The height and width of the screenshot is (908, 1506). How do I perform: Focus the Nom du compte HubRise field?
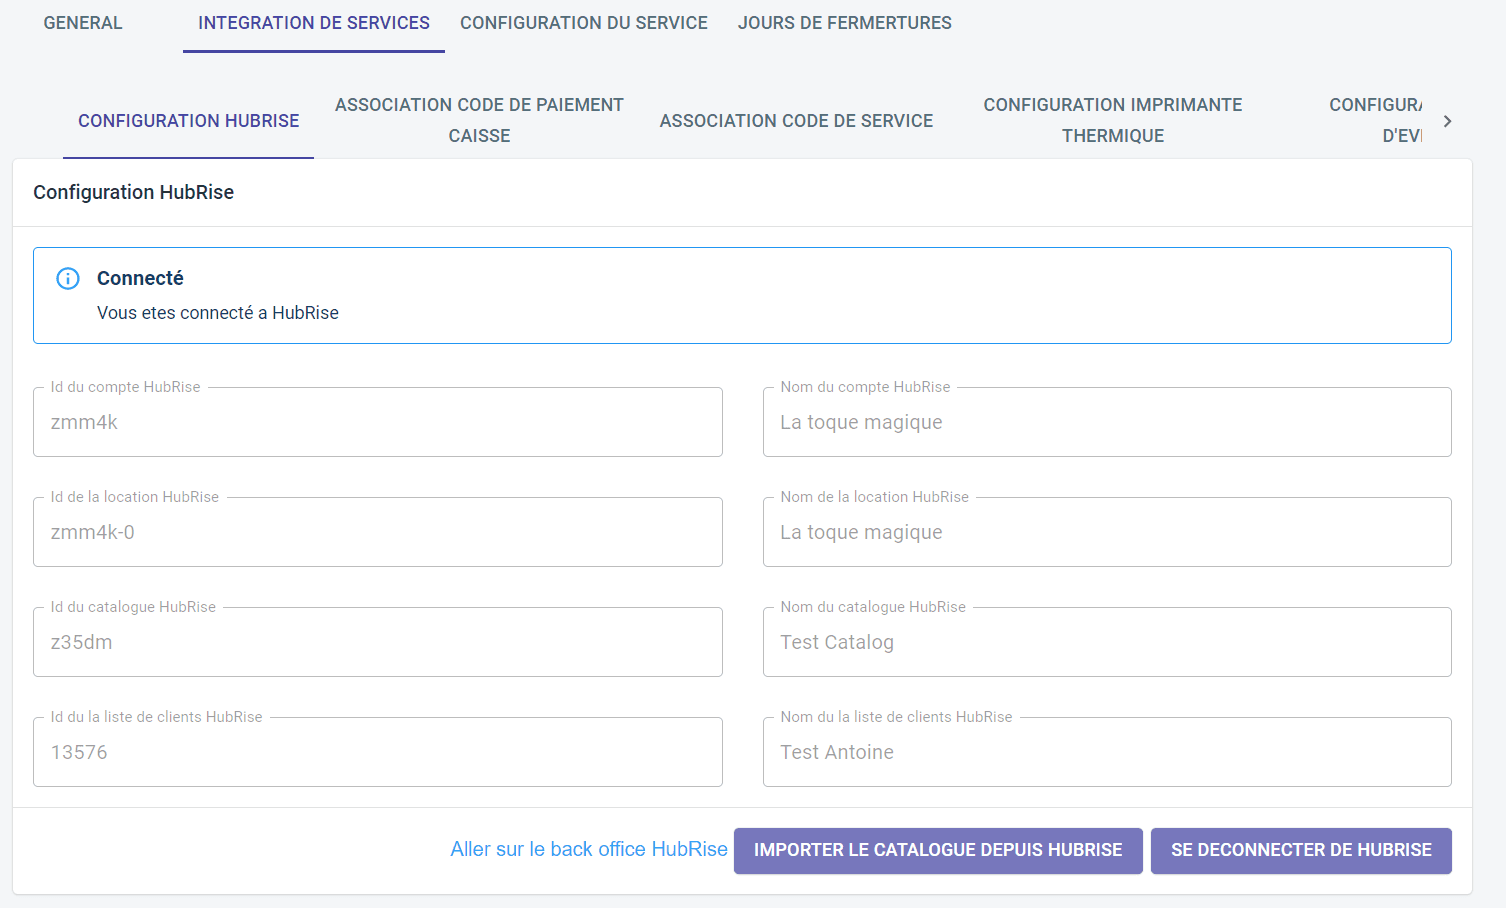[x=1106, y=423]
